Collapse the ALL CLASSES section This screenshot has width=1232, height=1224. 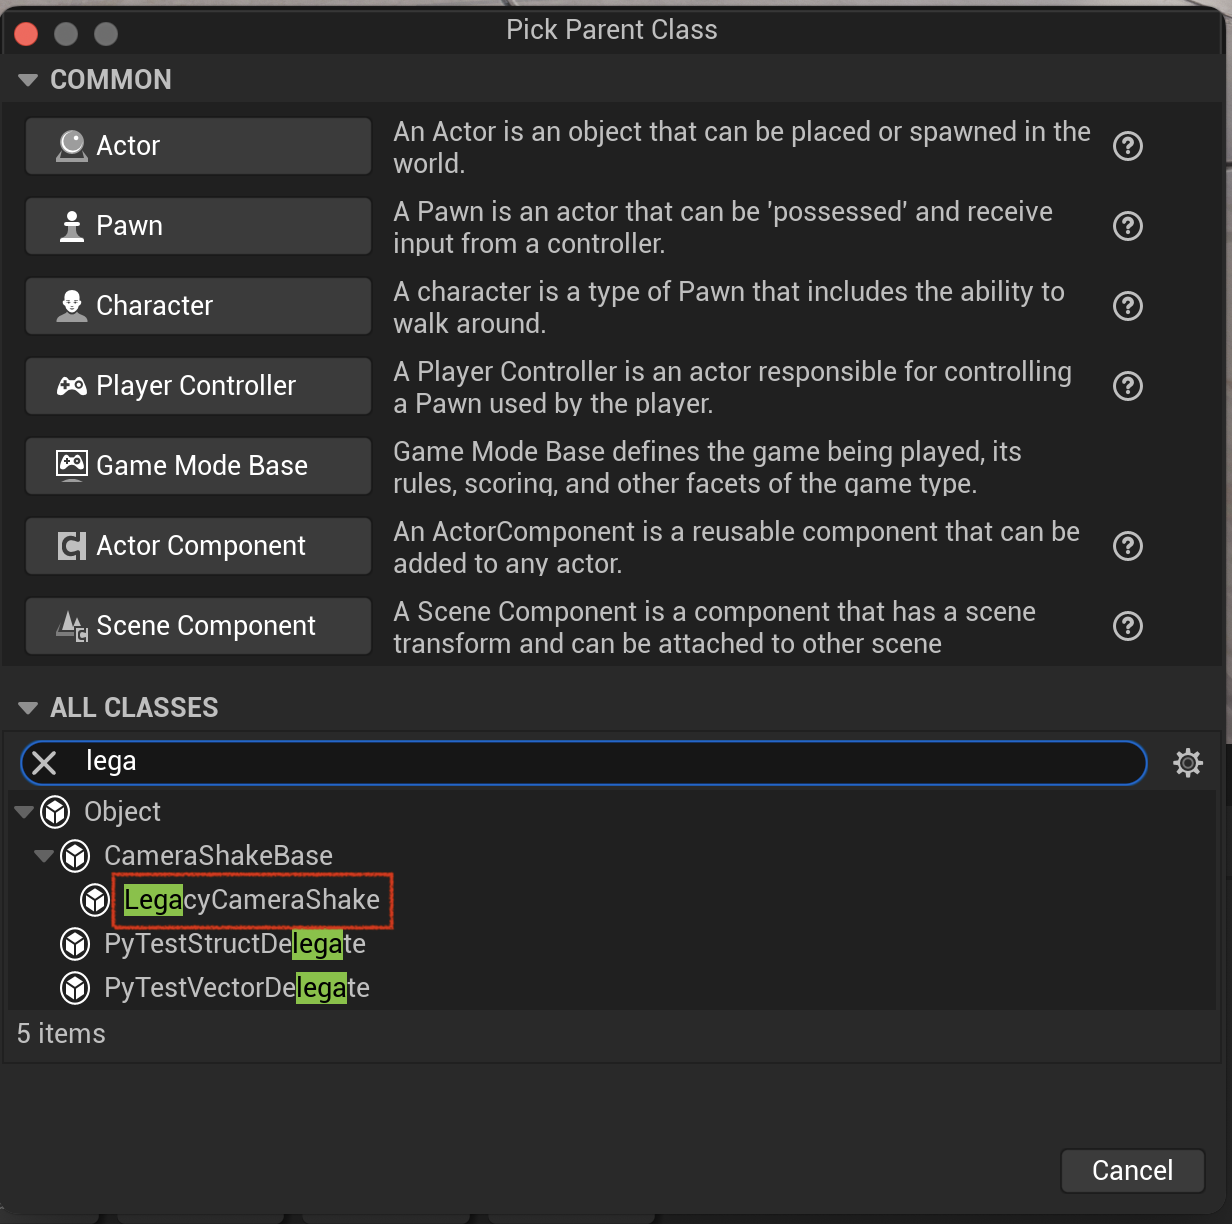(x=28, y=708)
